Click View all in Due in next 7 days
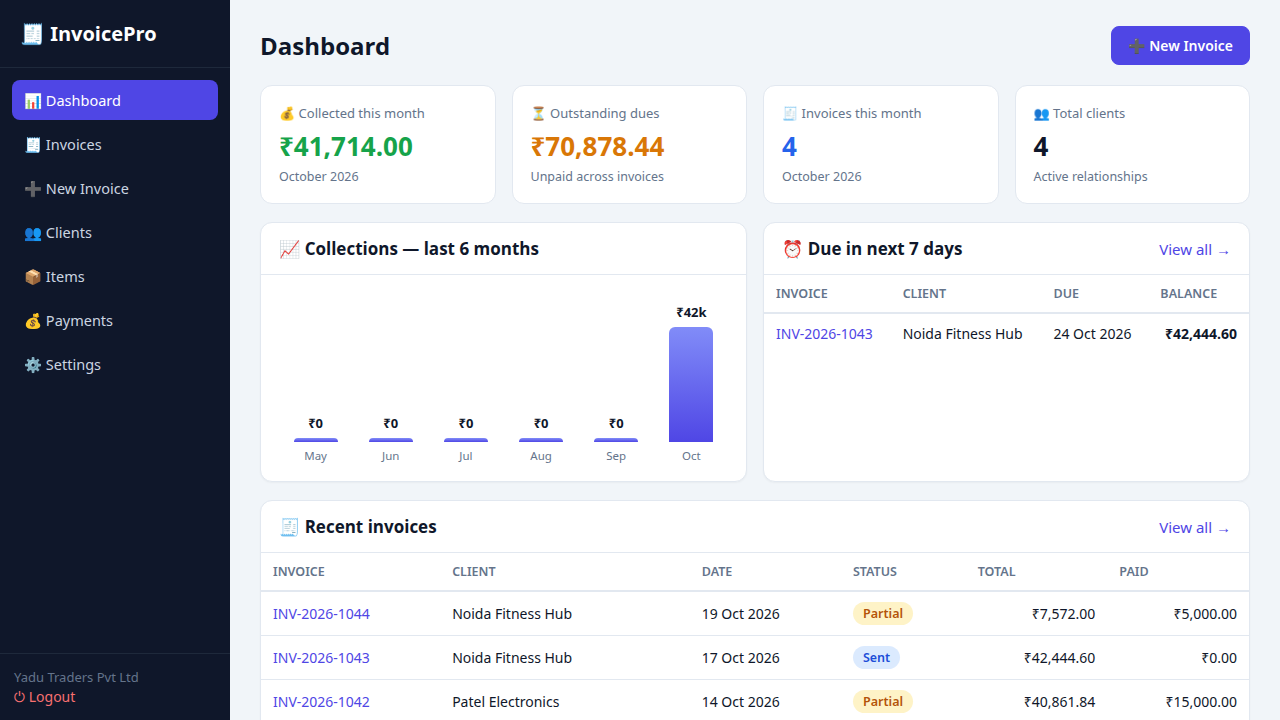 pyautogui.click(x=1195, y=250)
